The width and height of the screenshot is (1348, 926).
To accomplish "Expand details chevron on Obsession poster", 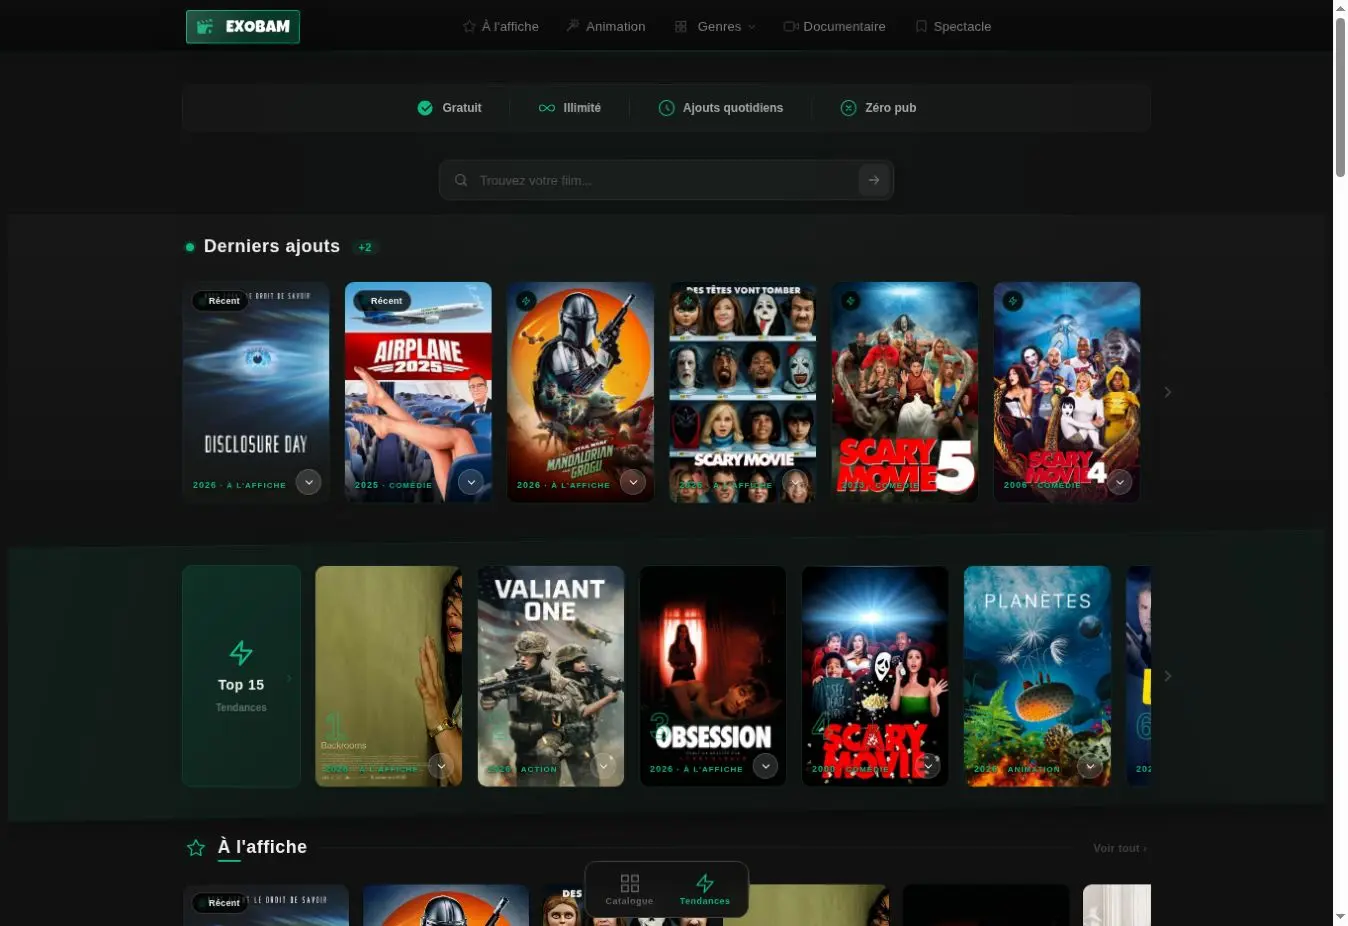I will coord(765,766).
